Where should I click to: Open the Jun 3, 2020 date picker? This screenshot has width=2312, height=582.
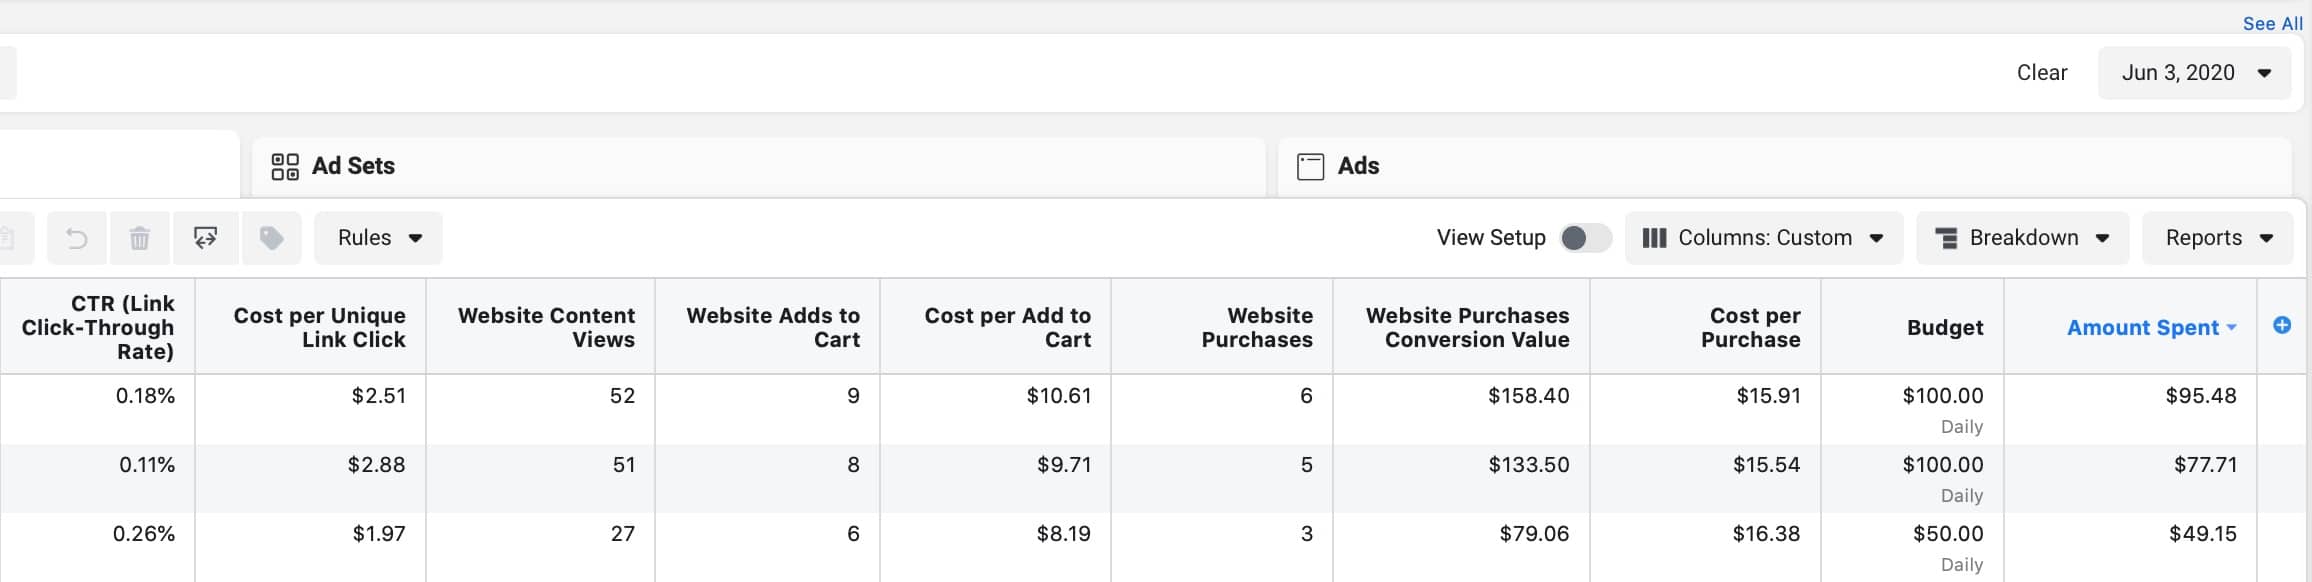[2194, 73]
